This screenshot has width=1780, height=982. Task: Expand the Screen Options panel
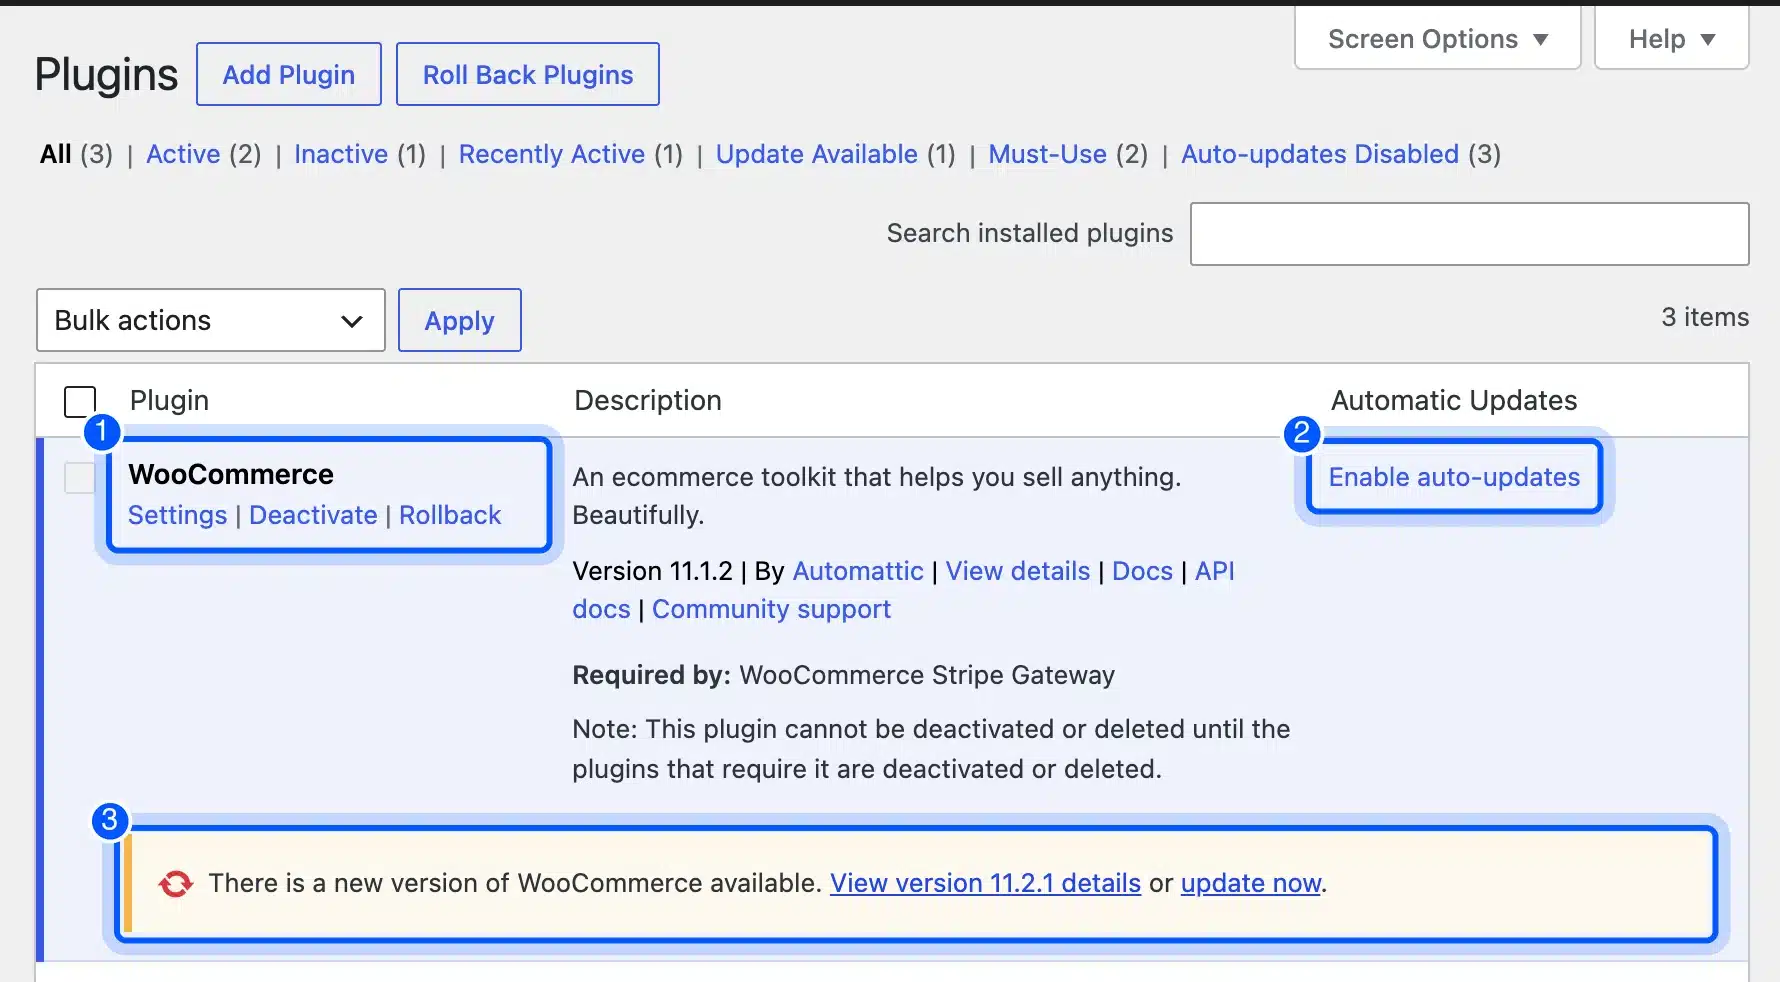tap(1437, 39)
